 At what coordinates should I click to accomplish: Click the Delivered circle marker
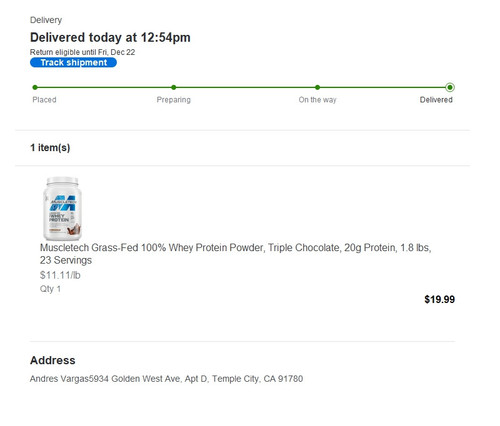pyautogui.click(x=450, y=87)
